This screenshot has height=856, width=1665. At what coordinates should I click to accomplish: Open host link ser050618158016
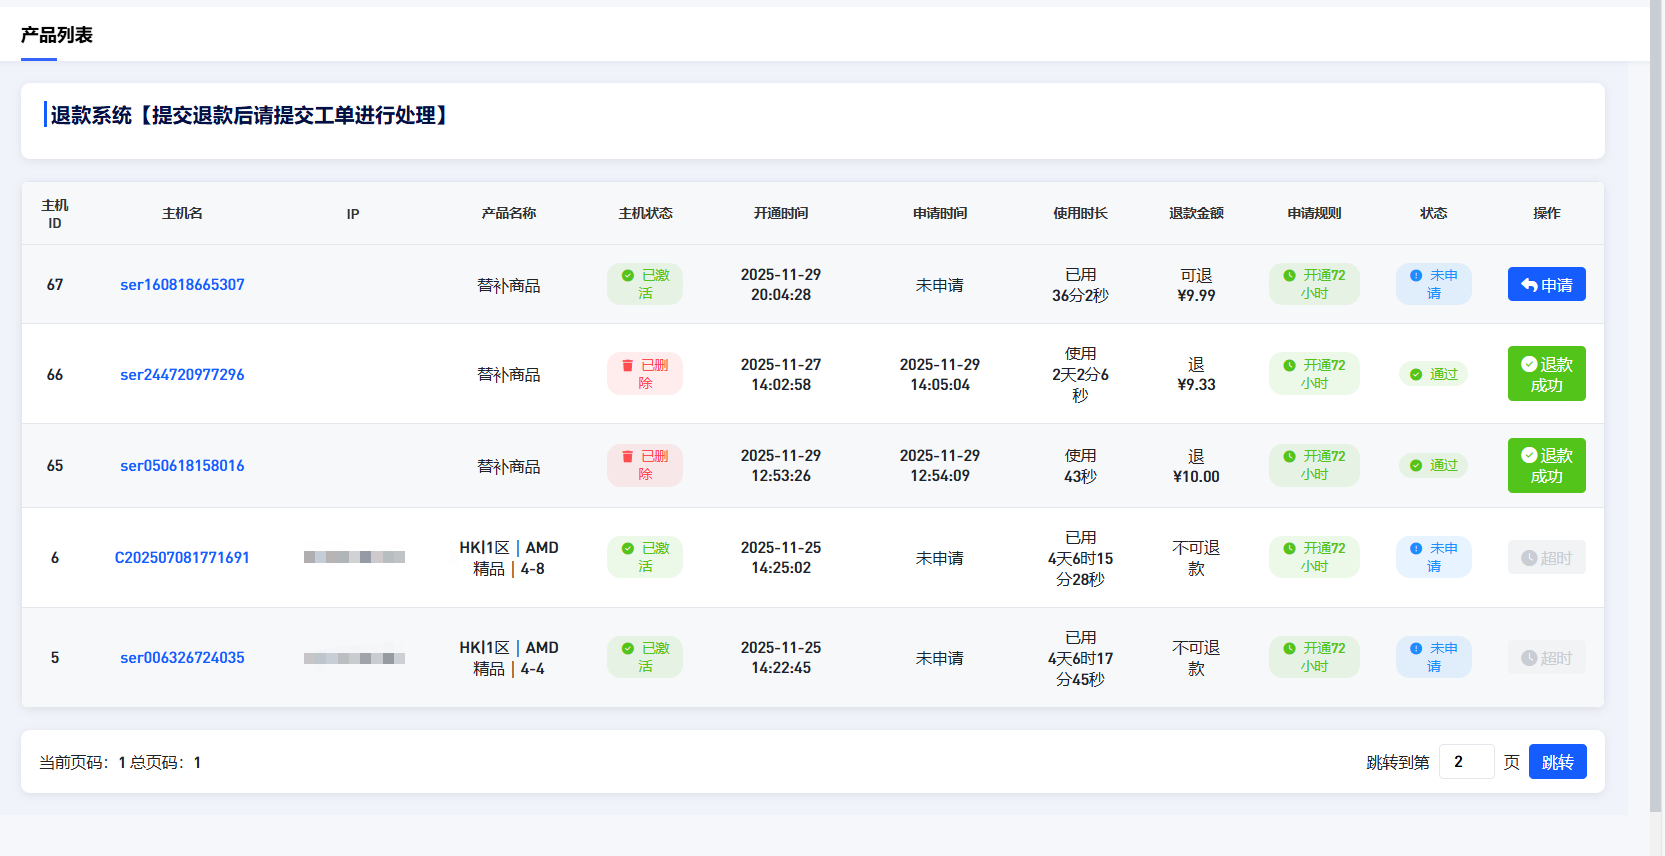click(182, 466)
